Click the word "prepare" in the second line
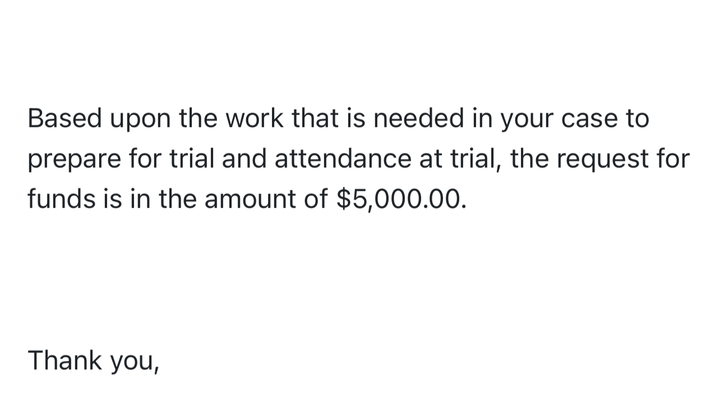720x405 pixels. tap(74, 162)
